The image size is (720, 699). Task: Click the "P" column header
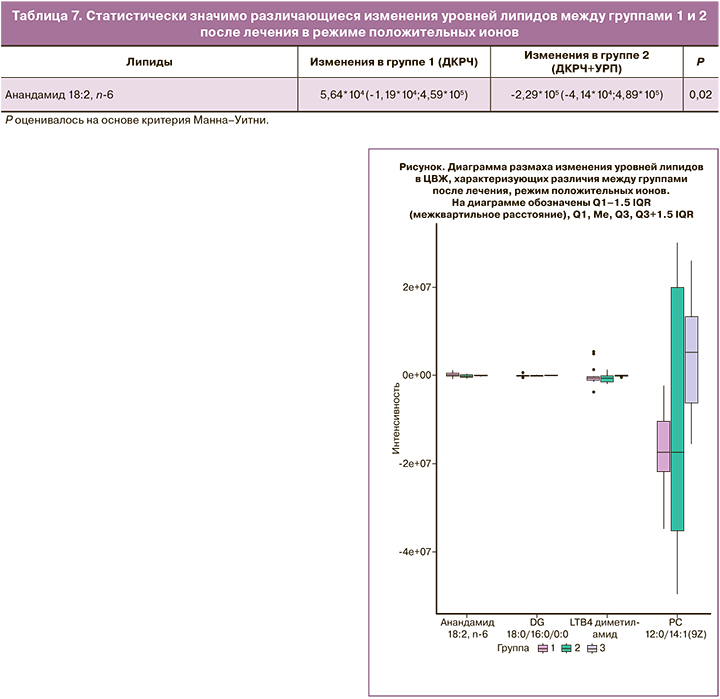pyautogui.click(x=699, y=62)
